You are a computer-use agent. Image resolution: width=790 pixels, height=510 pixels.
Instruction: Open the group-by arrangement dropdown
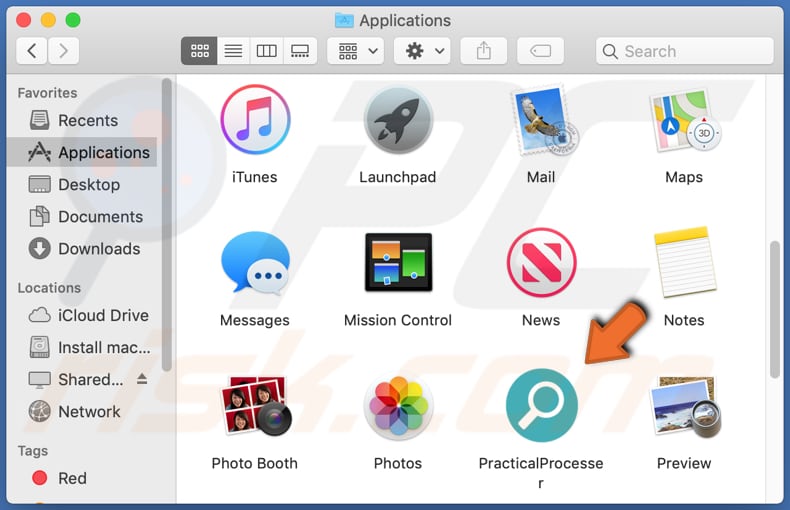(356, 51)
